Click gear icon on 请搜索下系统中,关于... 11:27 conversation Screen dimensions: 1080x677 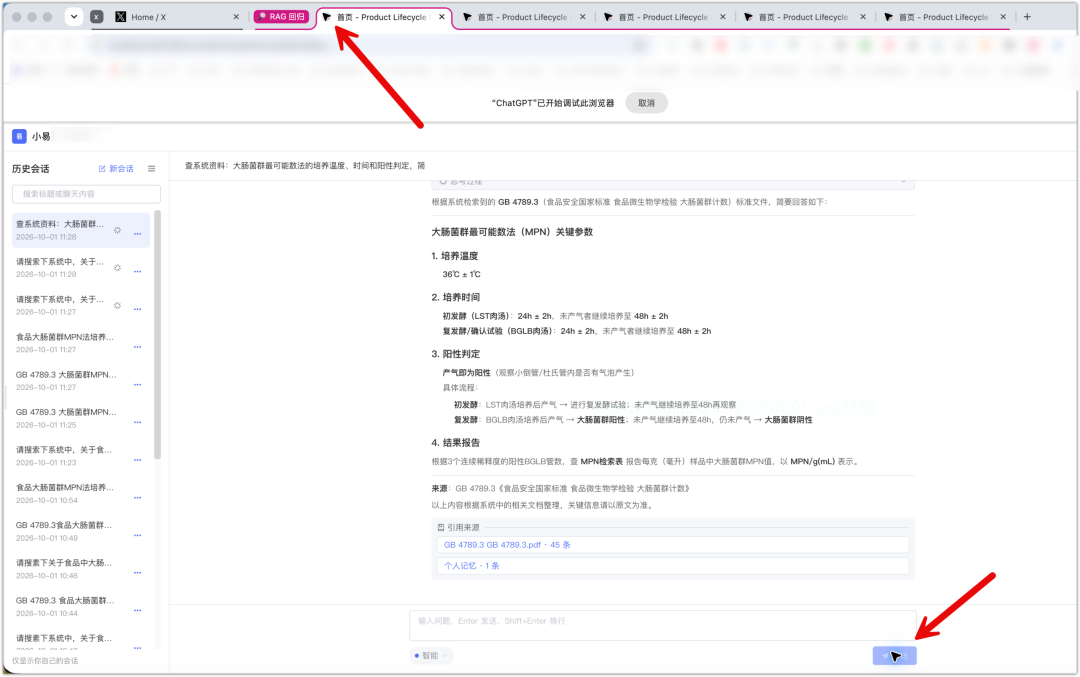[x=117, y=305]
